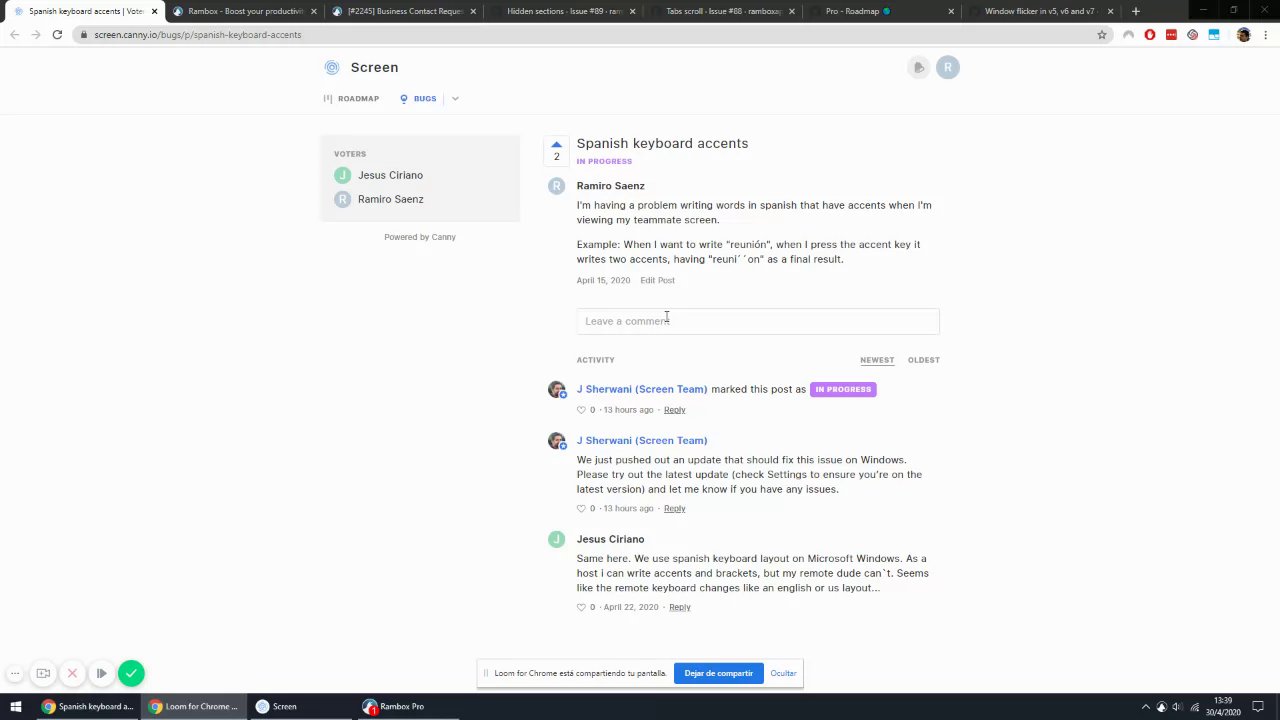
Task: Open the R user avatar menu
Action: pos(948,67)
